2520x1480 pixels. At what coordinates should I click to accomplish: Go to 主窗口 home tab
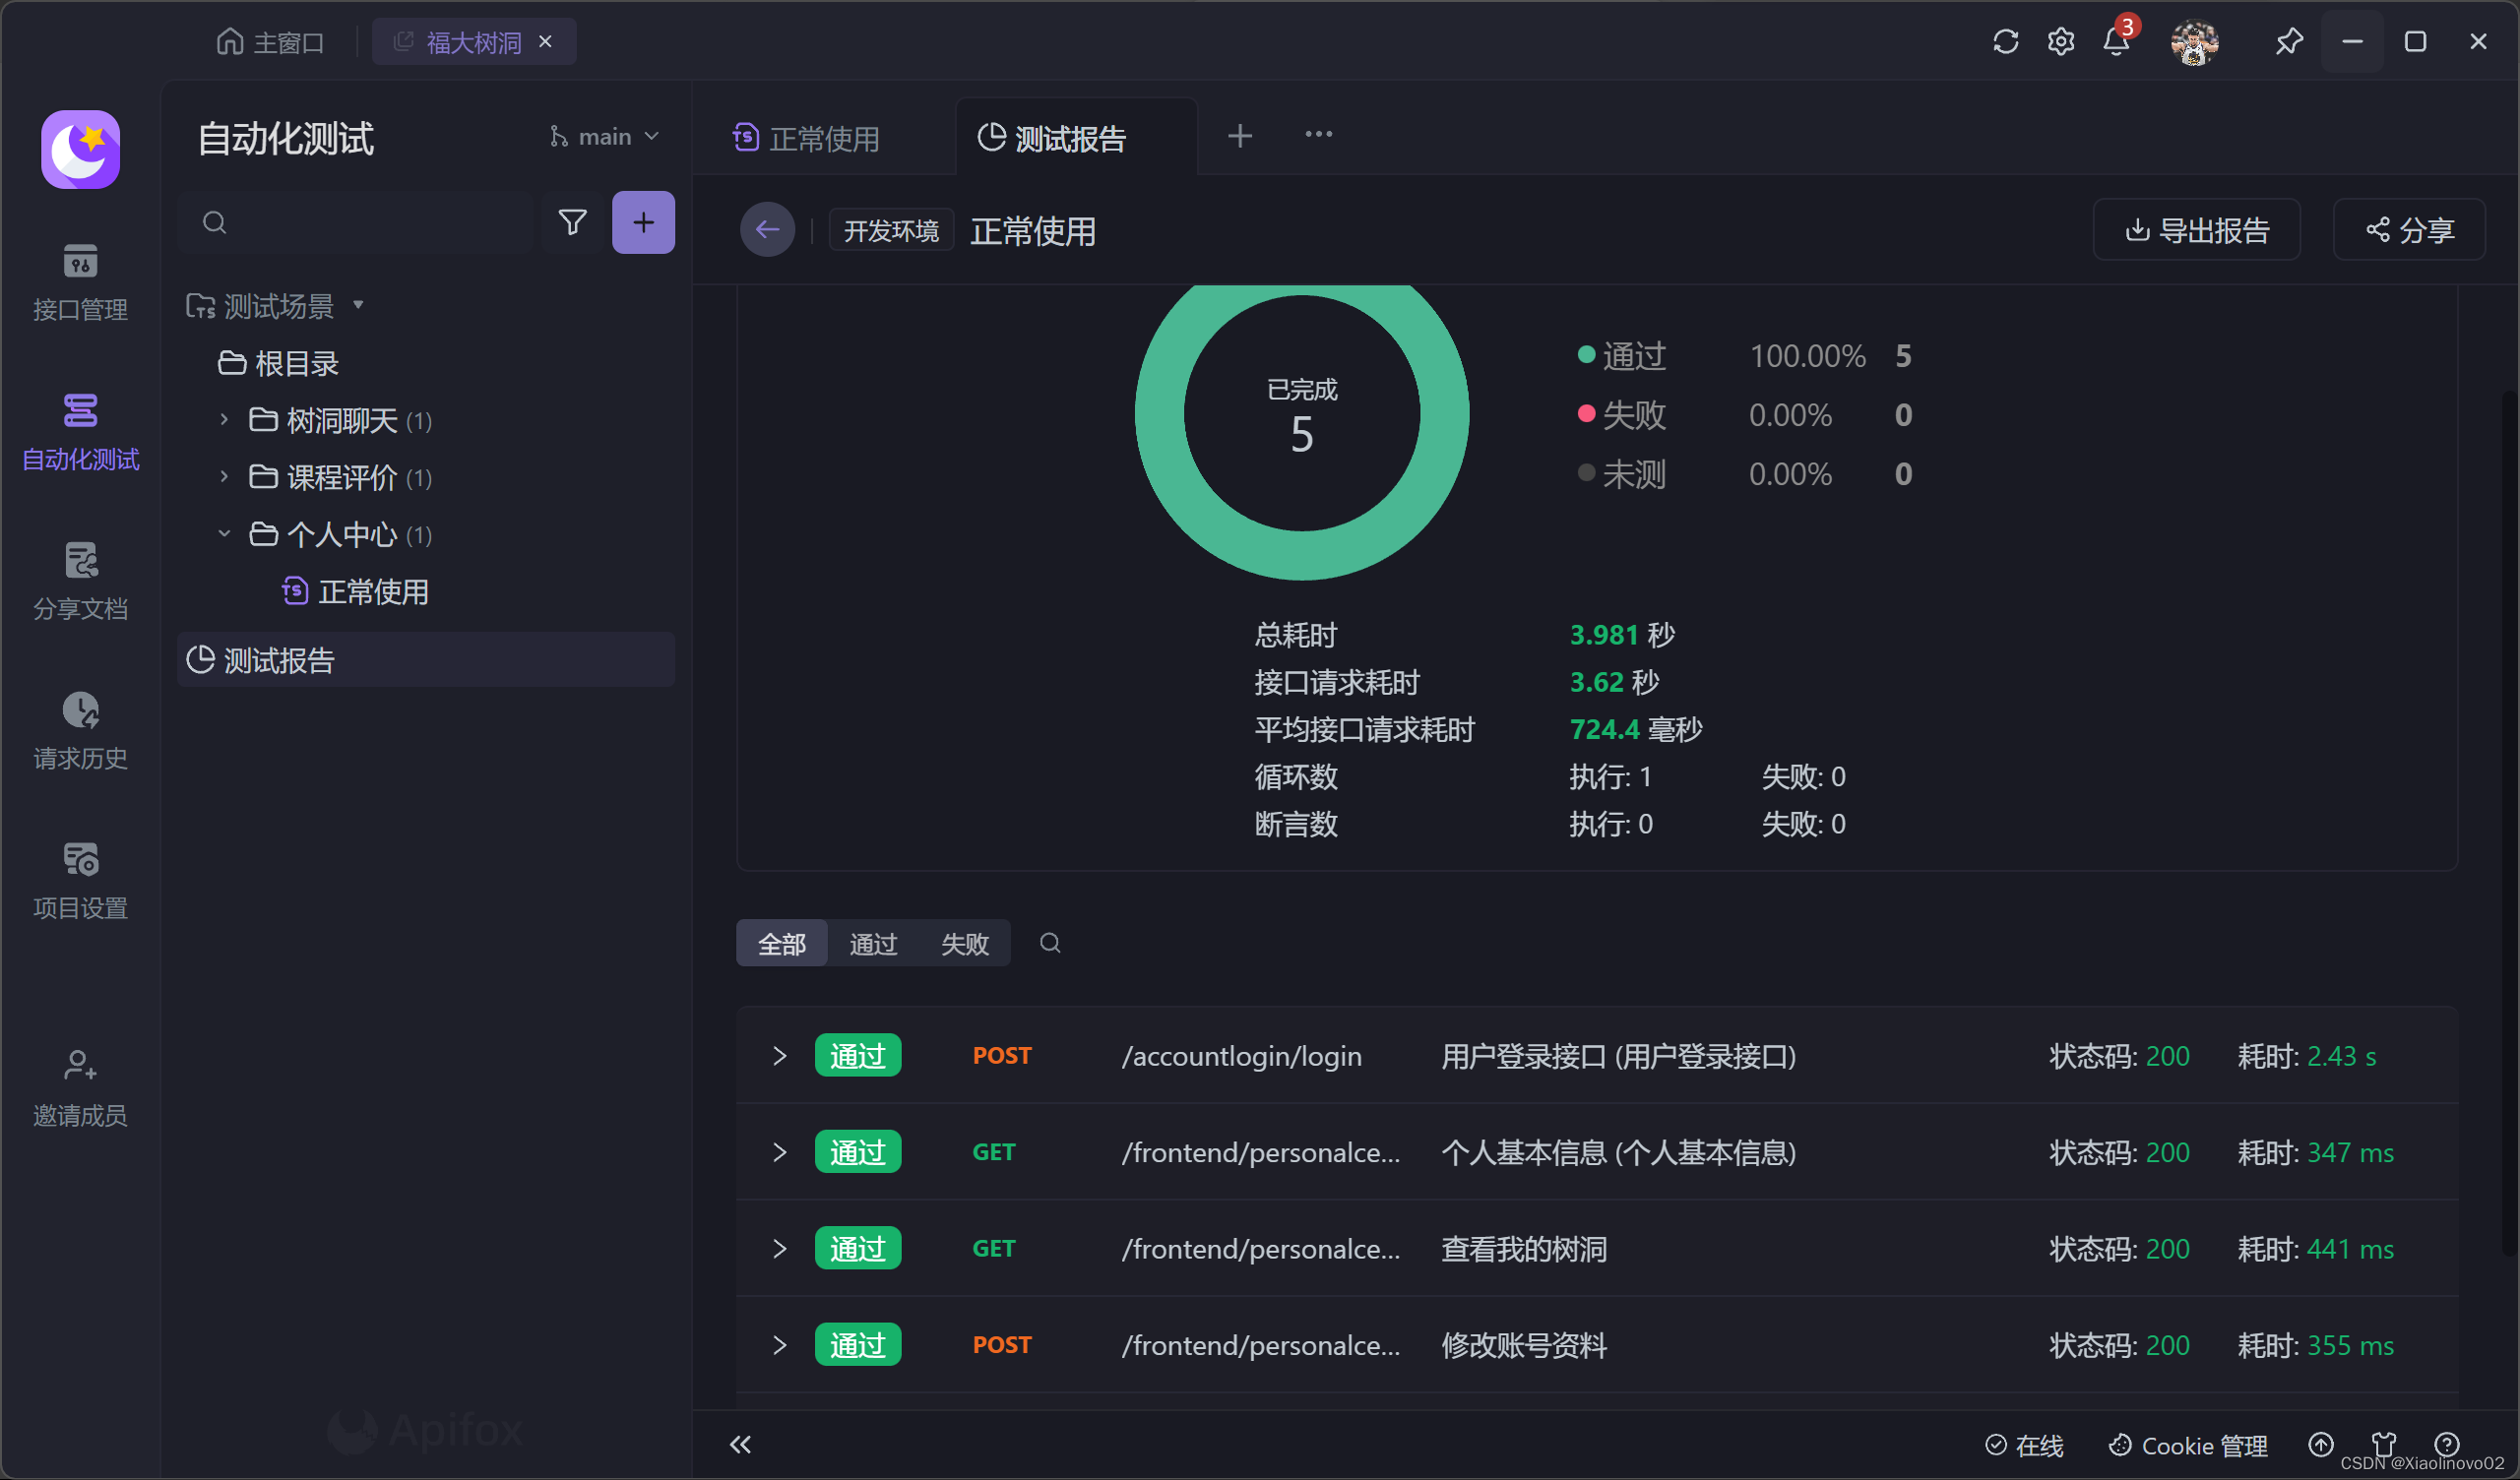[x=270, y=42]
